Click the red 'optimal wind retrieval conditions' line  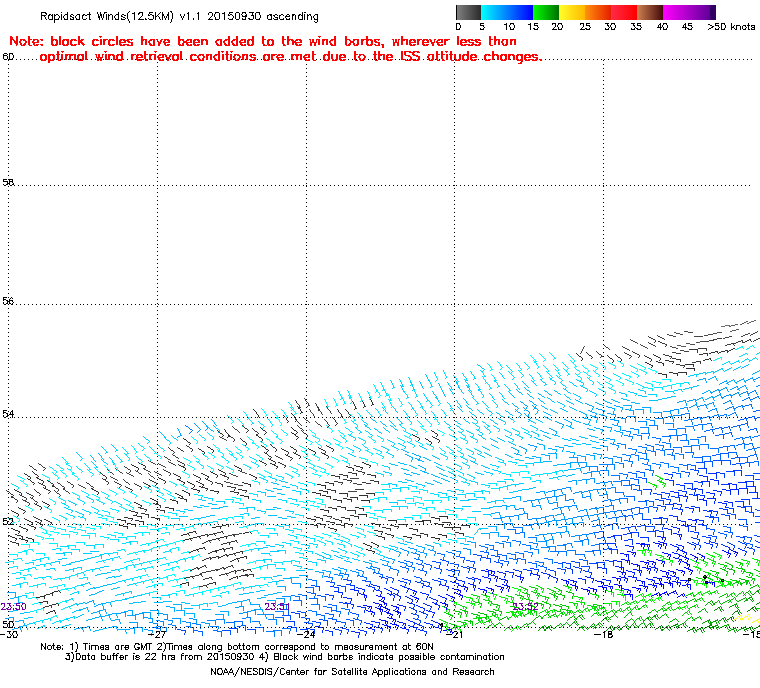click(290, 57)
